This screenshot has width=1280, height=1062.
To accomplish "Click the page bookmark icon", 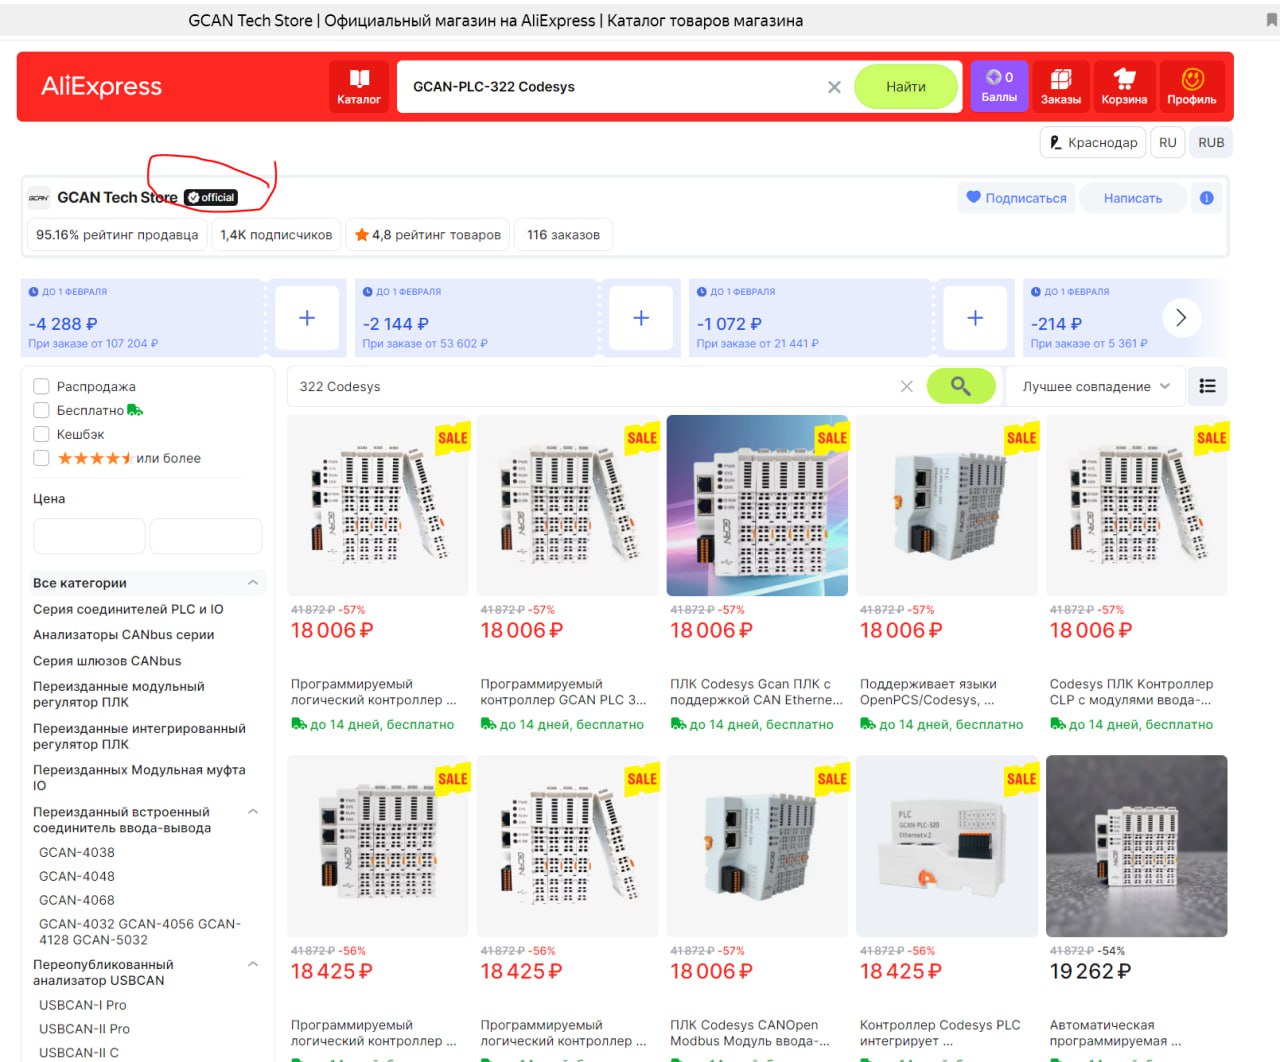I will (x=1272, y=19).
